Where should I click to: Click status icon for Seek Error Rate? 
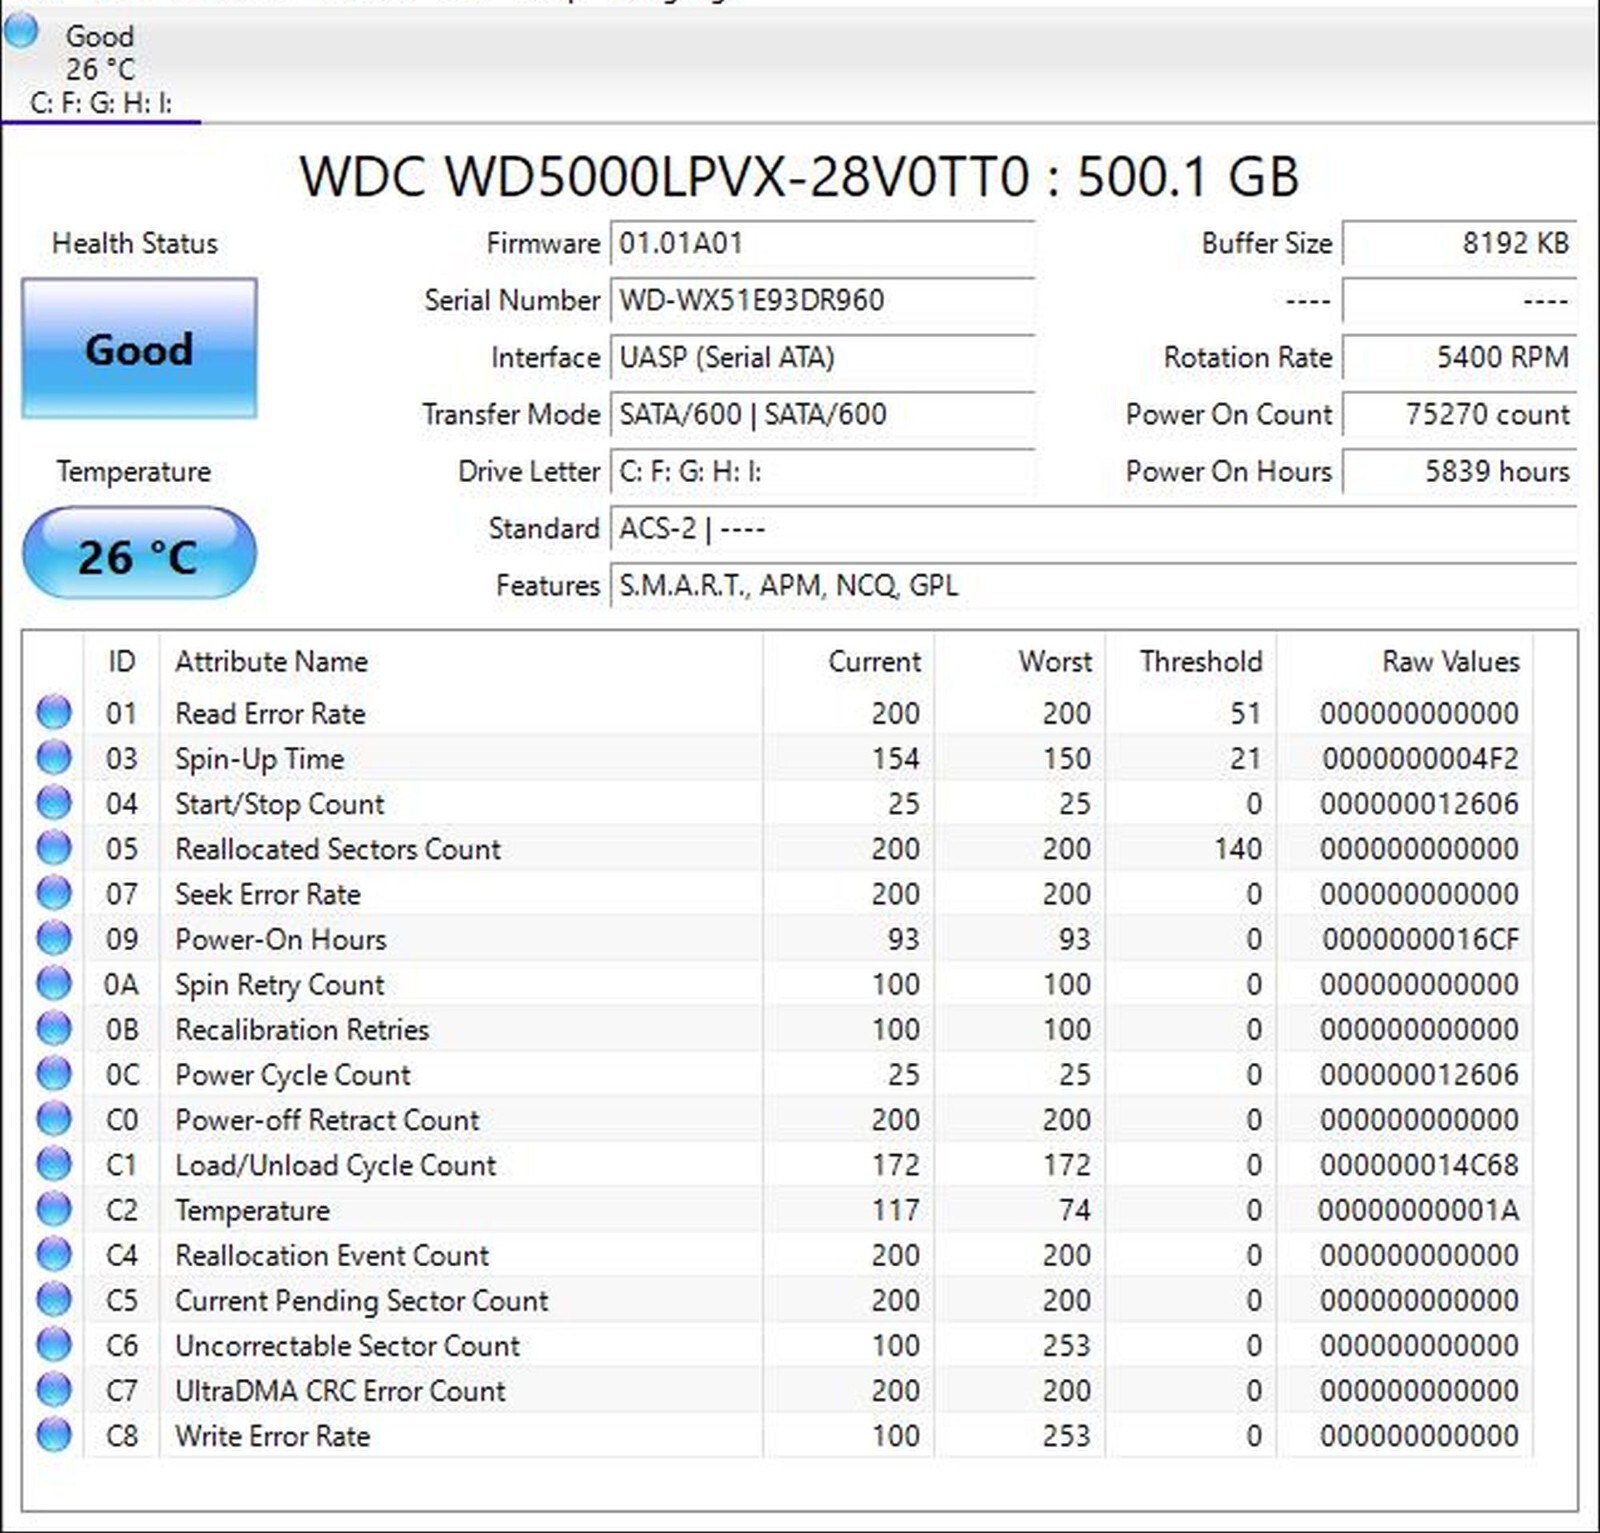[54, 892]
